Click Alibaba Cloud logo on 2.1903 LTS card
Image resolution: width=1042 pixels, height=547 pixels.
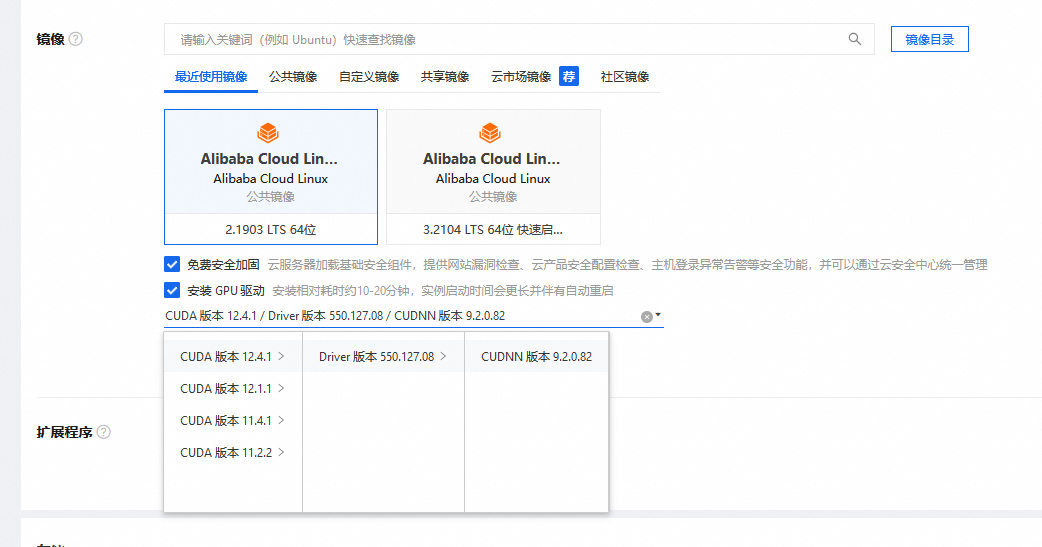(x=268, y=133)
